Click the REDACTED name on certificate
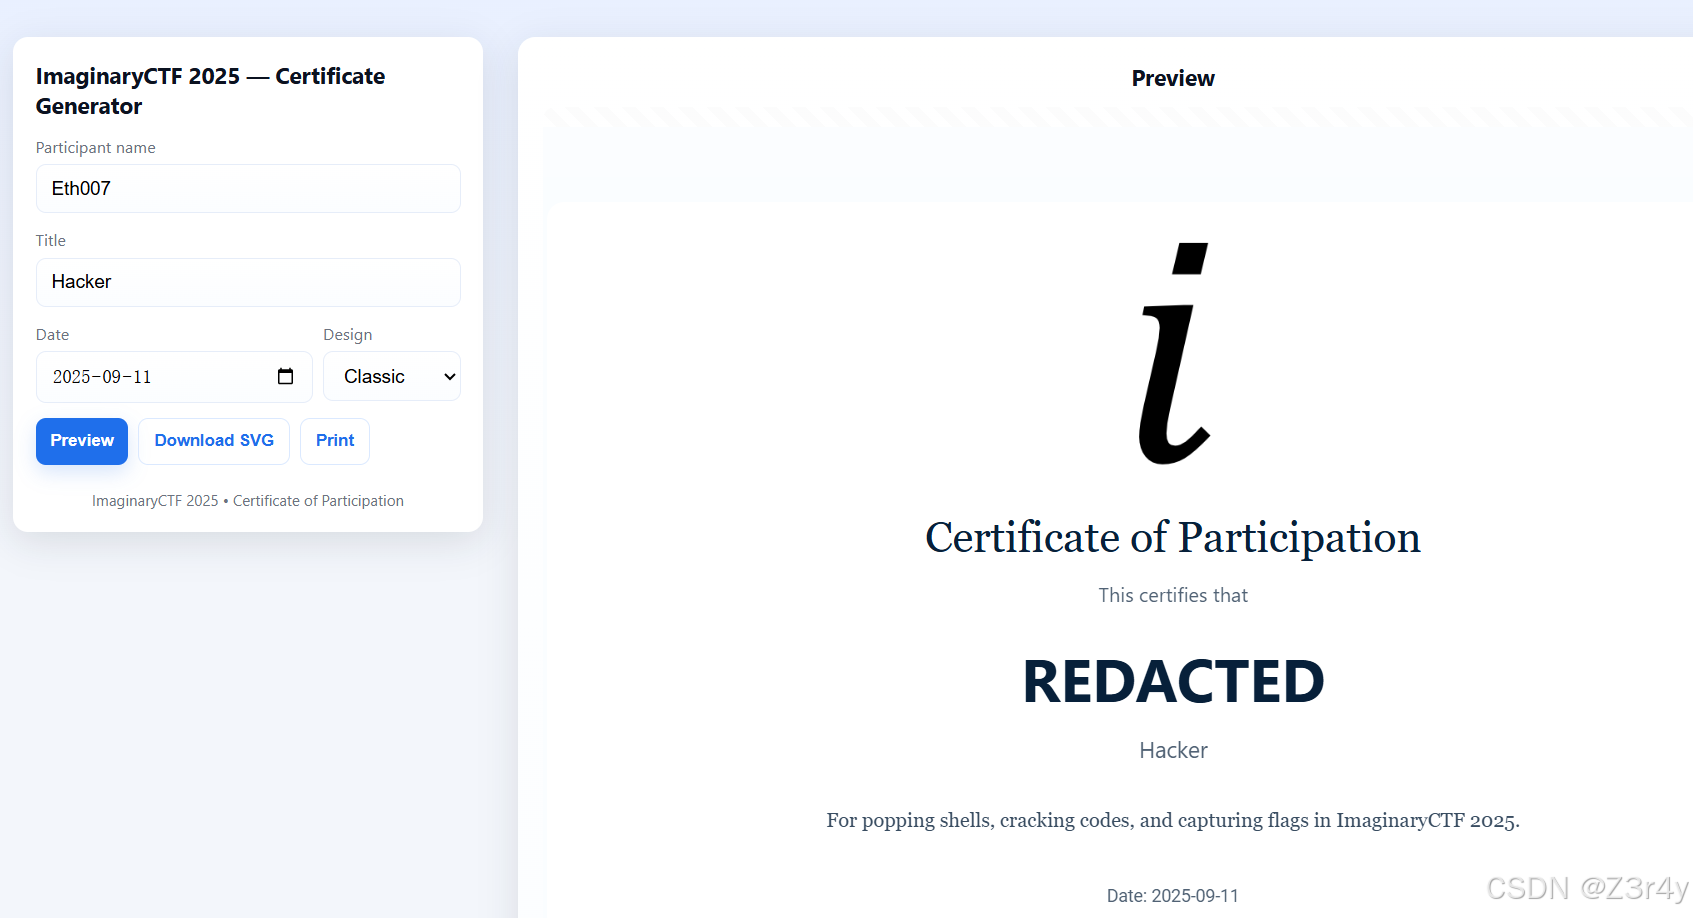This screenshot has width=1693, height=918. tap(1173, 682)
